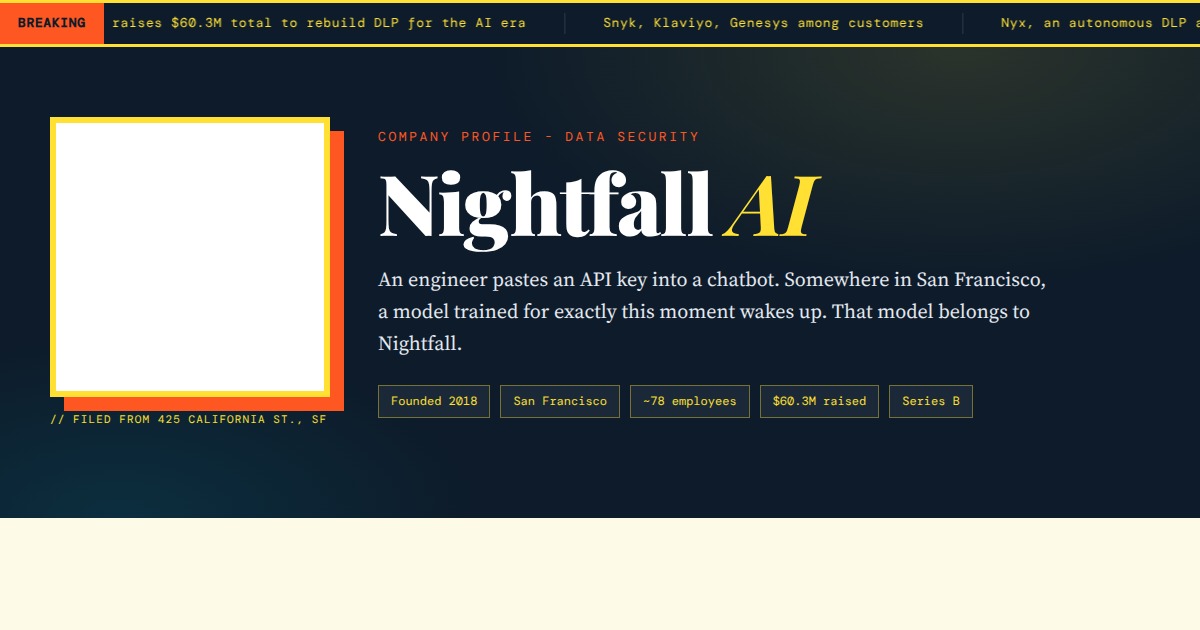Select the '~78 employees' tag
This screenshot has height=630, width=1200.
click(x=690, y=401)
